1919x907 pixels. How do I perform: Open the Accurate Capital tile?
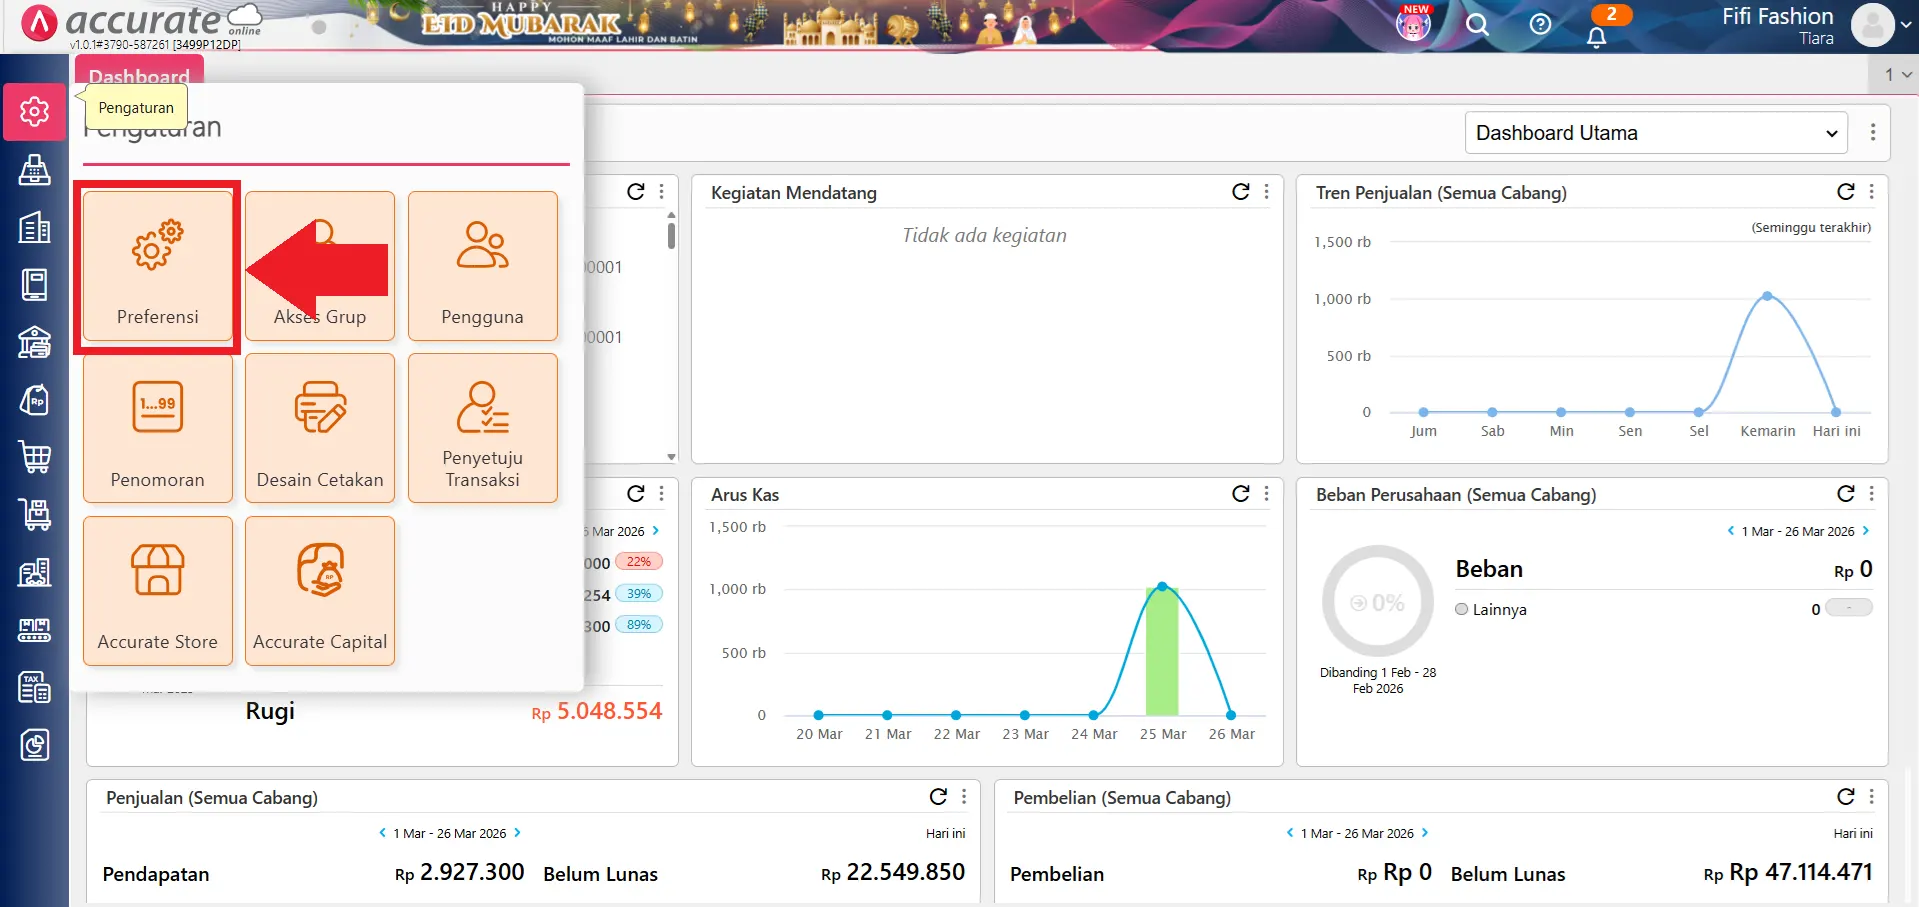320,590
